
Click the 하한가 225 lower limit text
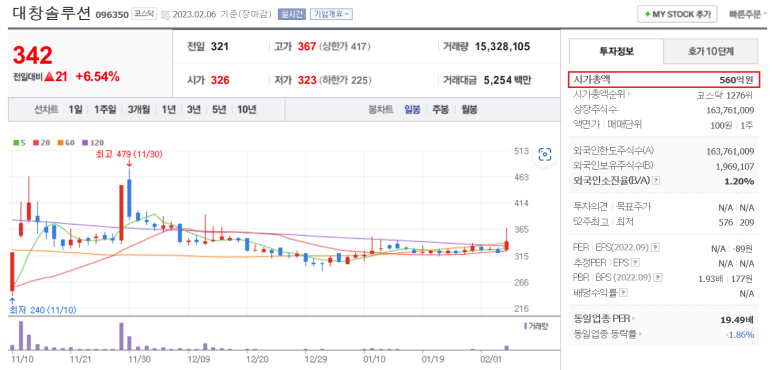click(x=345, y=80)
